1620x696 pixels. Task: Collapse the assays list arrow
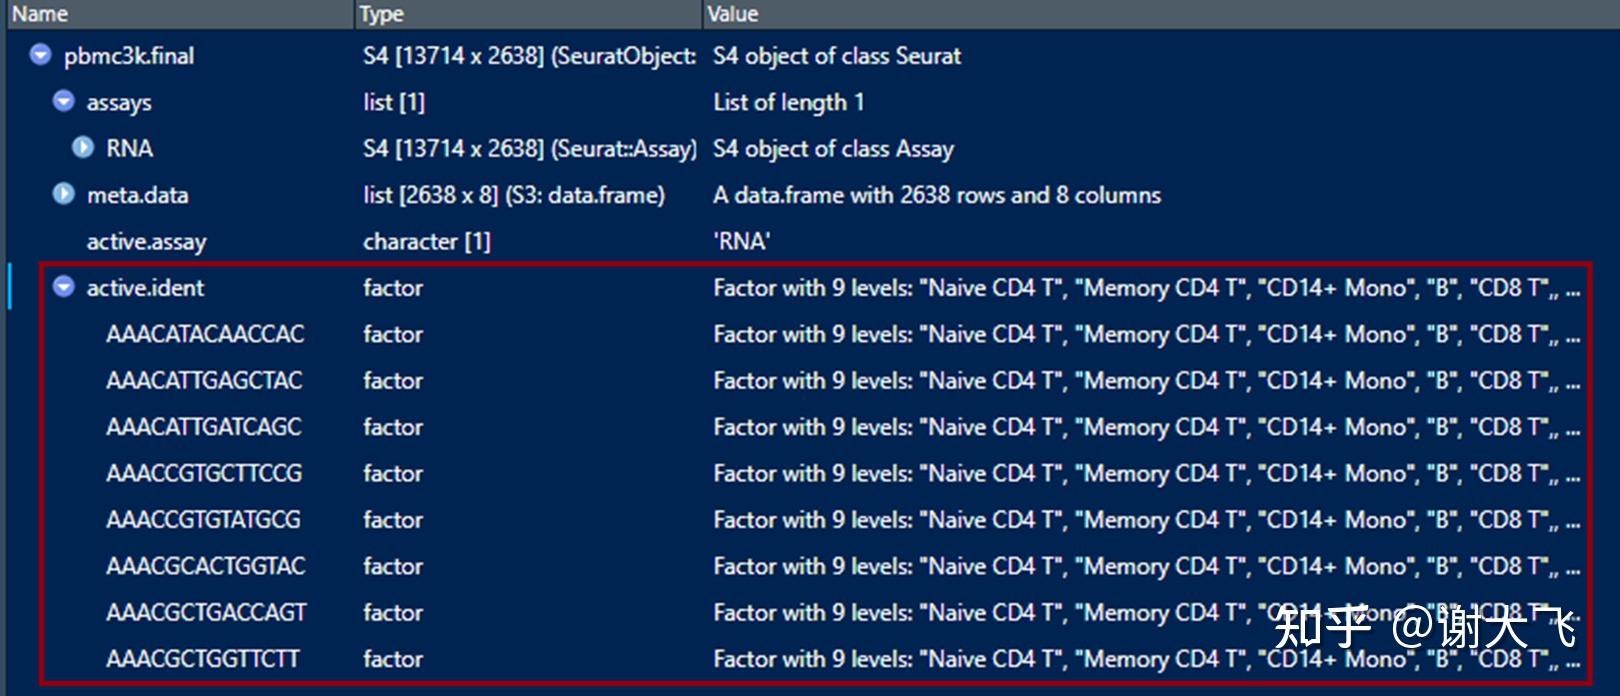pyautogui.click(x=63, y=101)
